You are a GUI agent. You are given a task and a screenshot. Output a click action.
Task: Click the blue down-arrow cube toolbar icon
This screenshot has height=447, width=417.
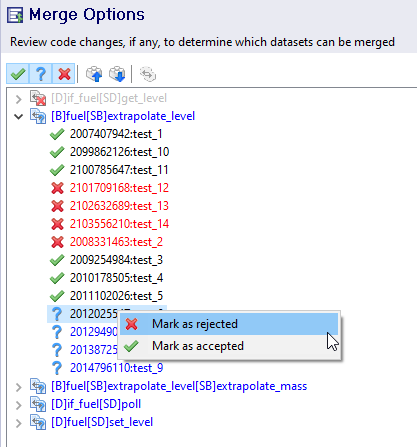pos(117,74)
